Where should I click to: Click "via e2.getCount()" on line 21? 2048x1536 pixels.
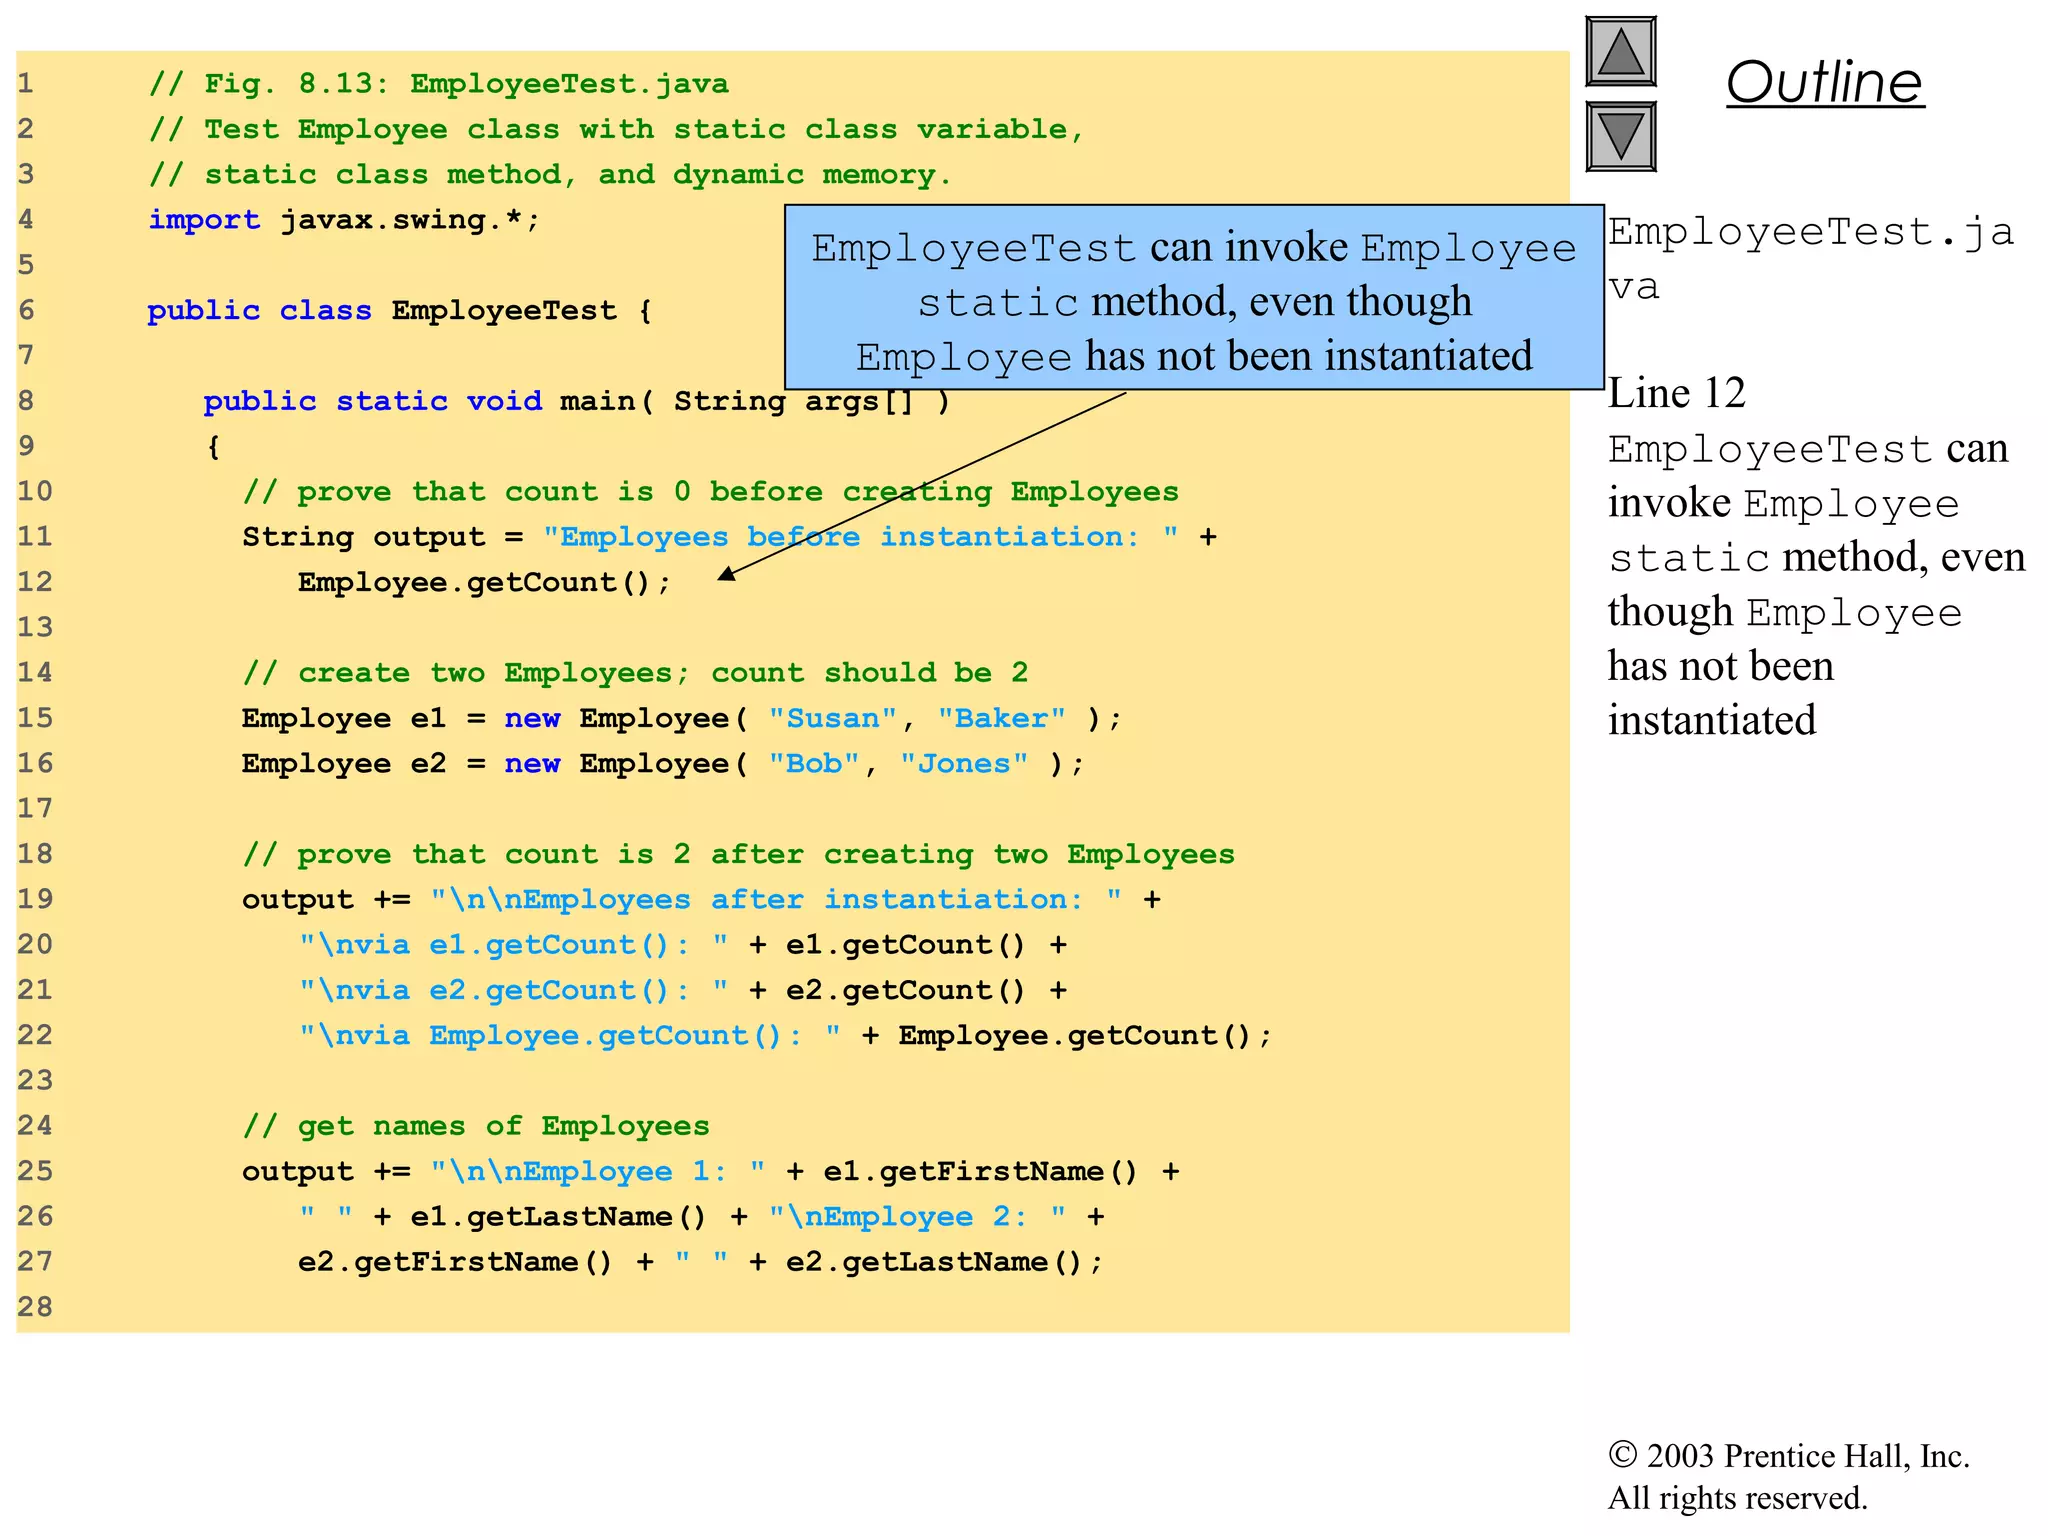[513, 990]
